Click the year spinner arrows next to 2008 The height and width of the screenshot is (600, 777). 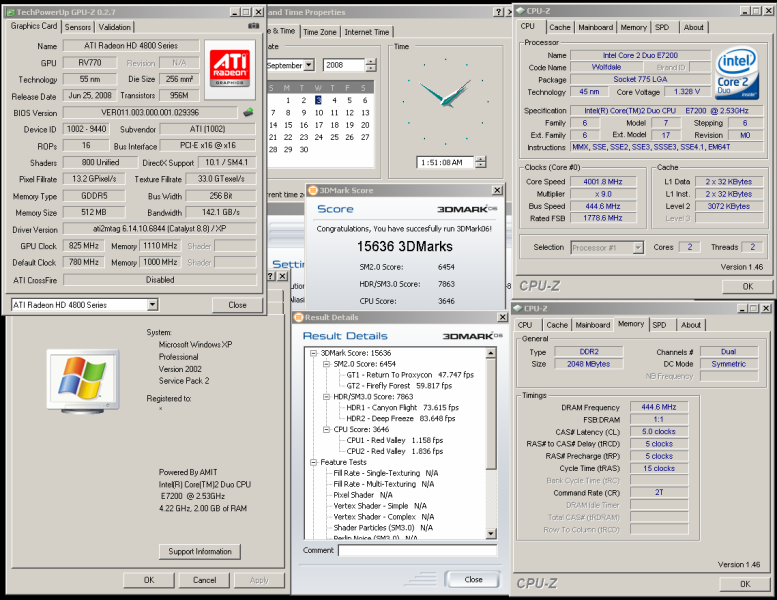coord(371,65)
